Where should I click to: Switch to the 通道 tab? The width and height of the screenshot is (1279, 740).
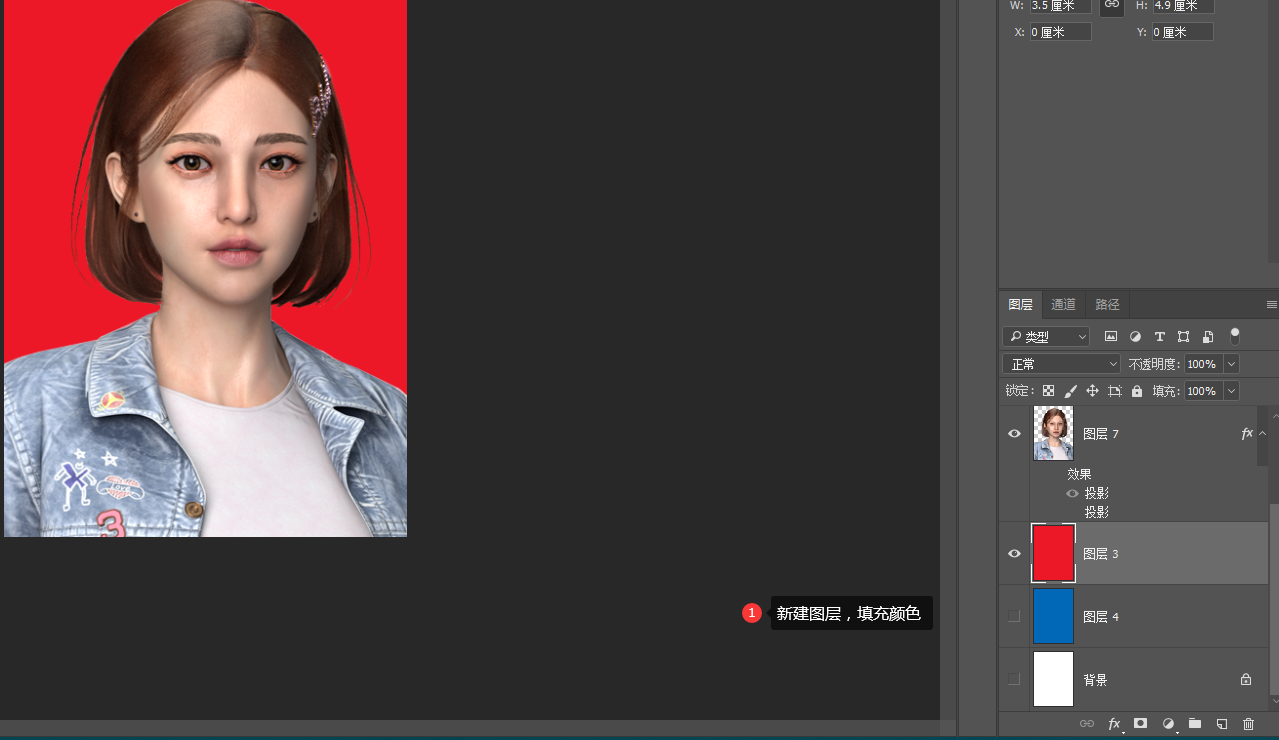pos(1063,305)
